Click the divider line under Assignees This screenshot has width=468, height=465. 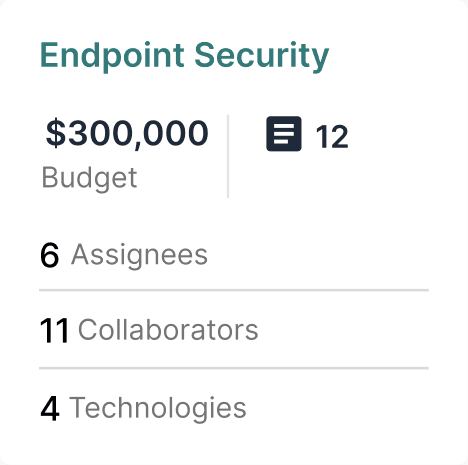click(x=234, y=290)
